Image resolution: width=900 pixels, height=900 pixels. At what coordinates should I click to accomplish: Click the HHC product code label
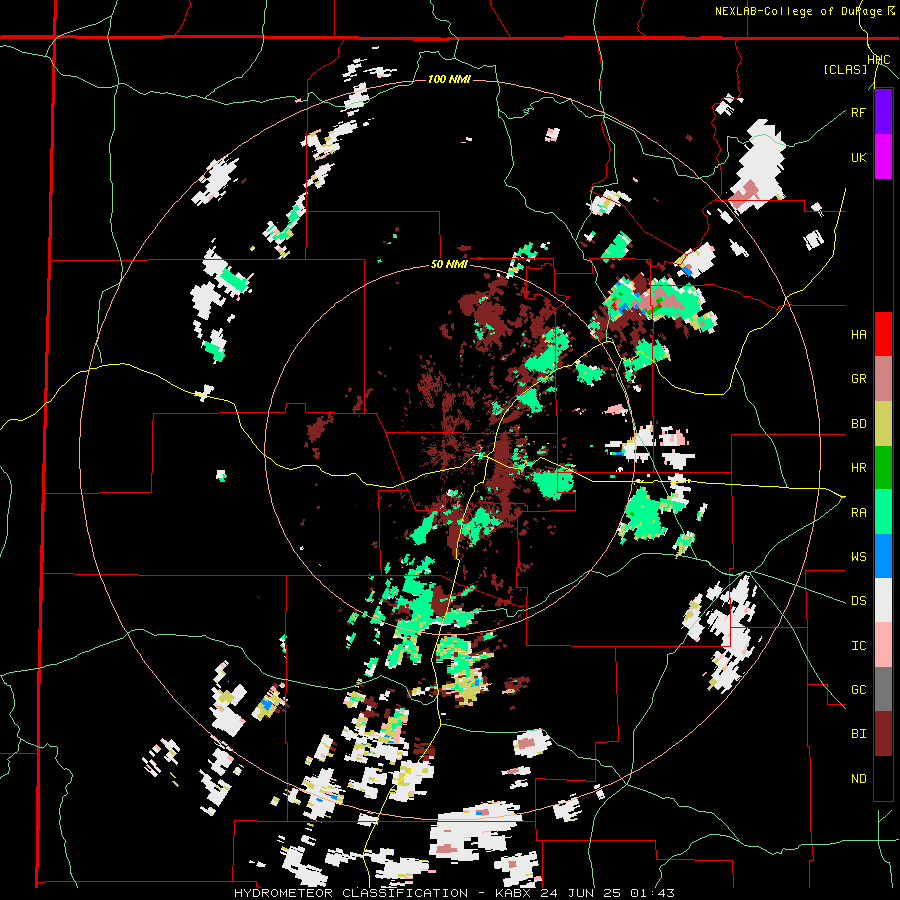coord(878,60)
